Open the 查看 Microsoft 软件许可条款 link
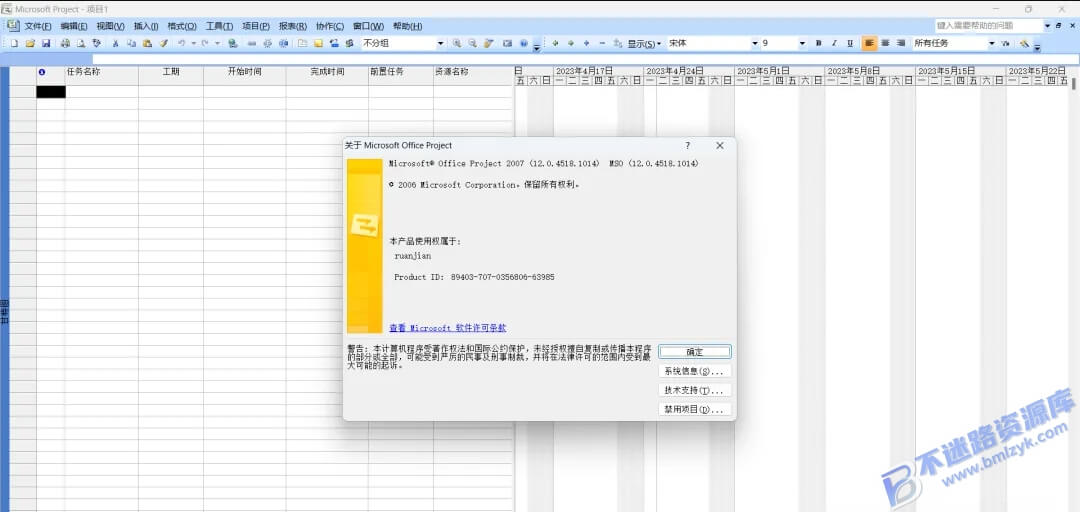This screenshot has height=512, width=1080. (448, 328)
